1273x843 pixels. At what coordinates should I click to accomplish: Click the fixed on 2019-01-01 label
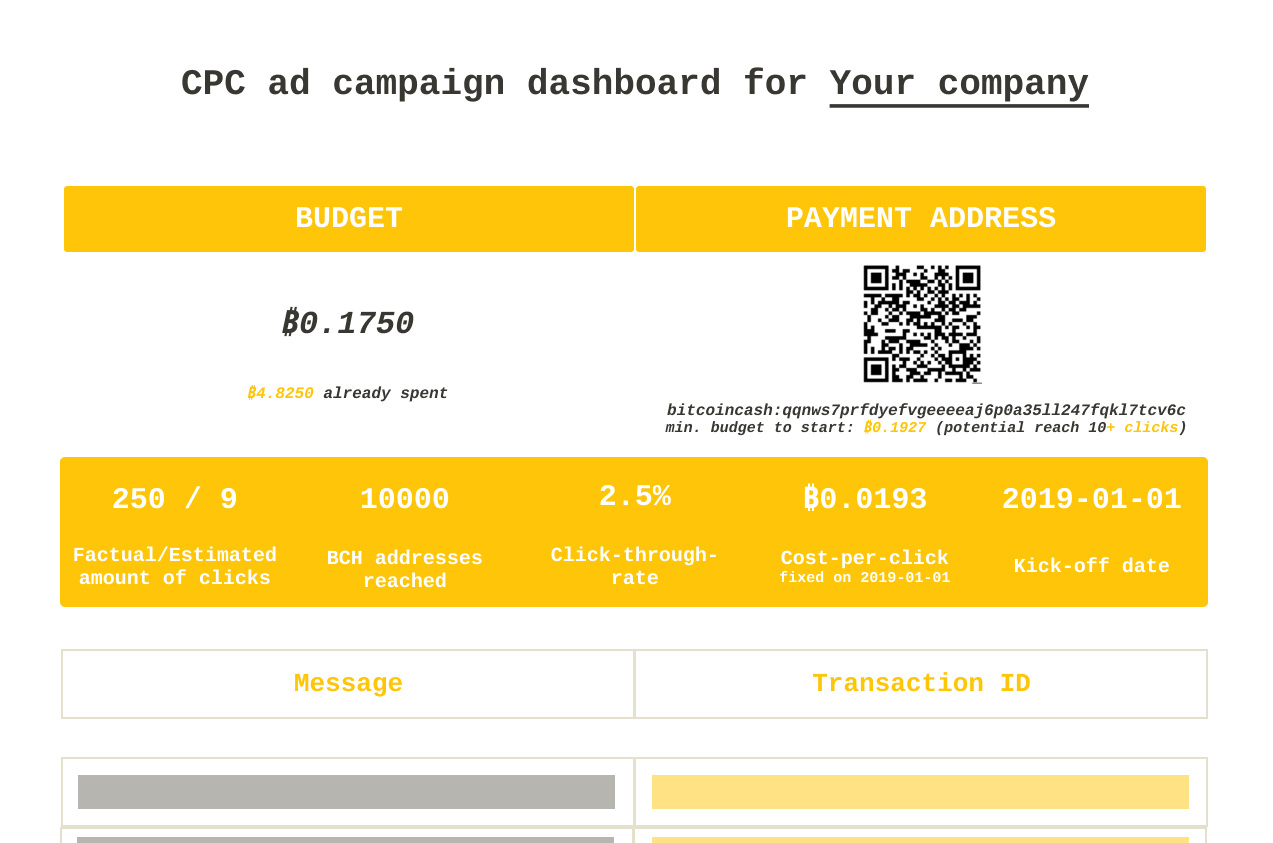(864, 578)
